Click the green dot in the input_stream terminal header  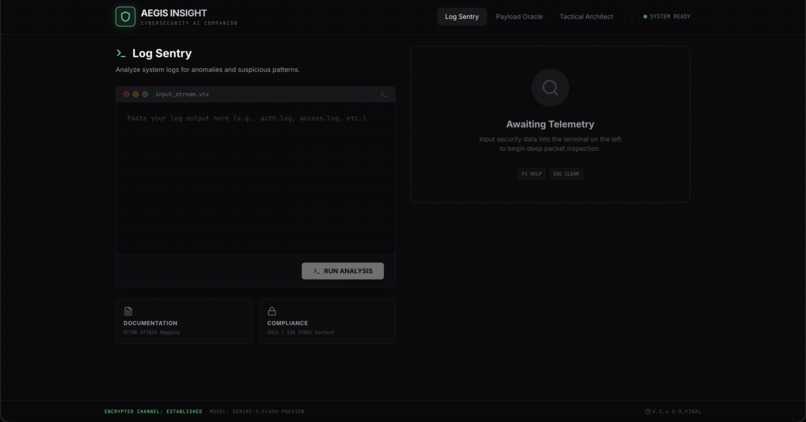pyautogui.click(x=145, y=94)
